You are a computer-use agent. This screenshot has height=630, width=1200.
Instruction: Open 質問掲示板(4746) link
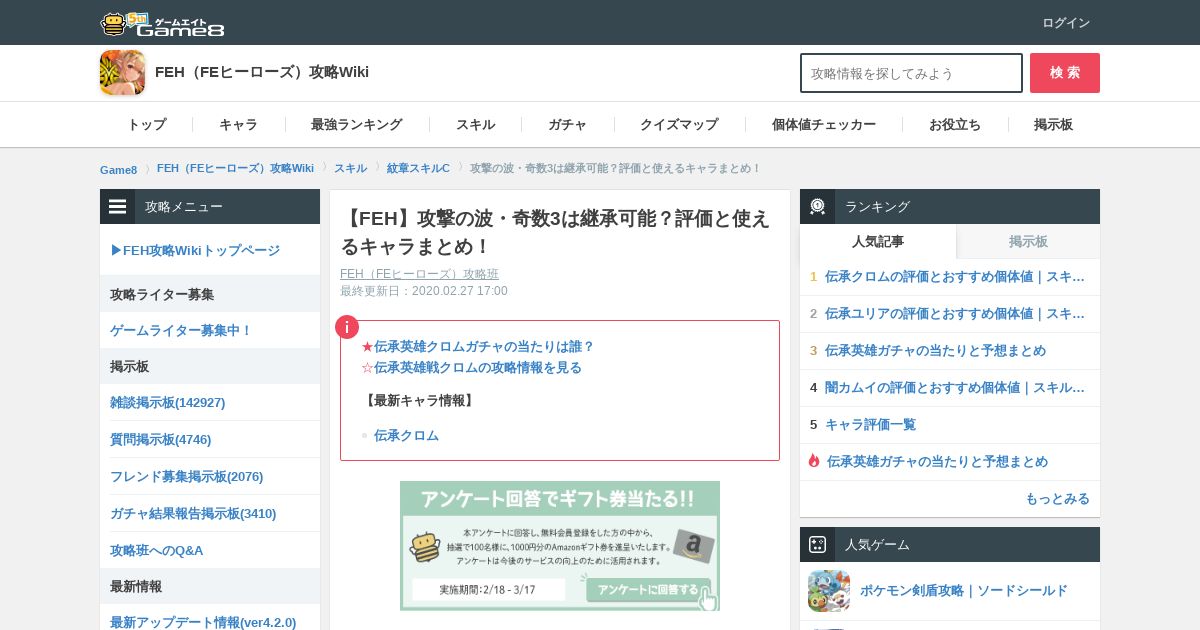[160, 440]
